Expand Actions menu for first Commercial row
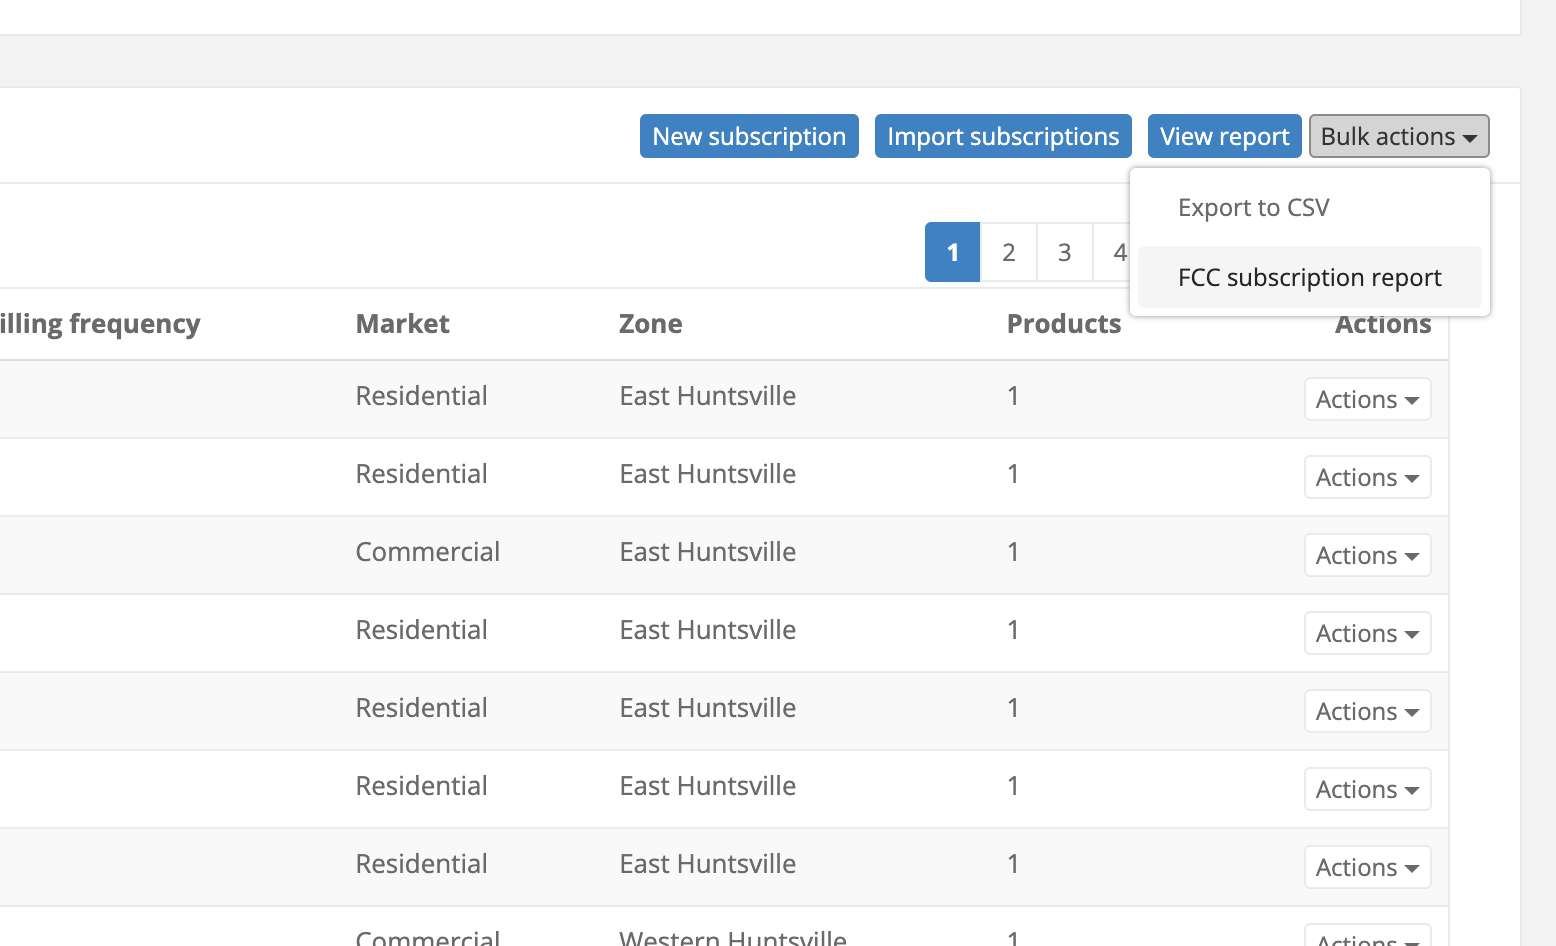1556x946 pixels. [x=1367, y=556]
